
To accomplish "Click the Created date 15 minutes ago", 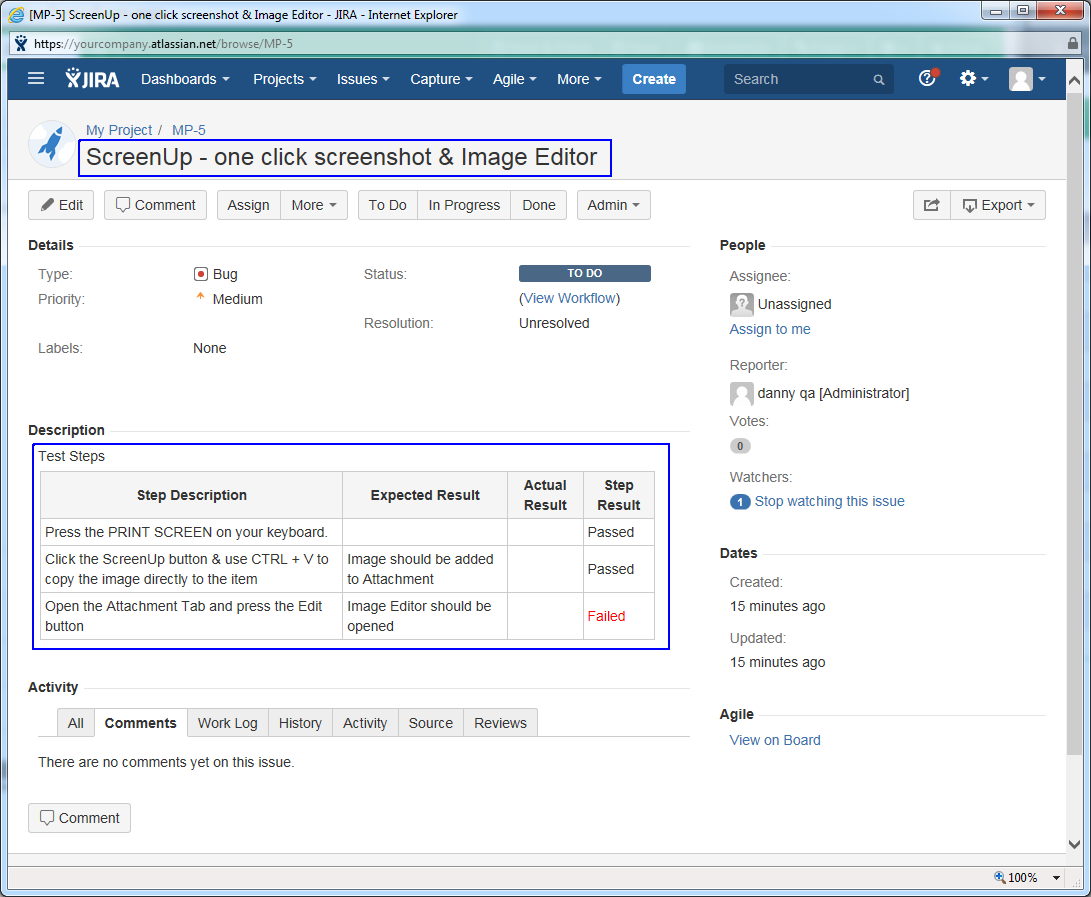I will click(x=777, y=606).
